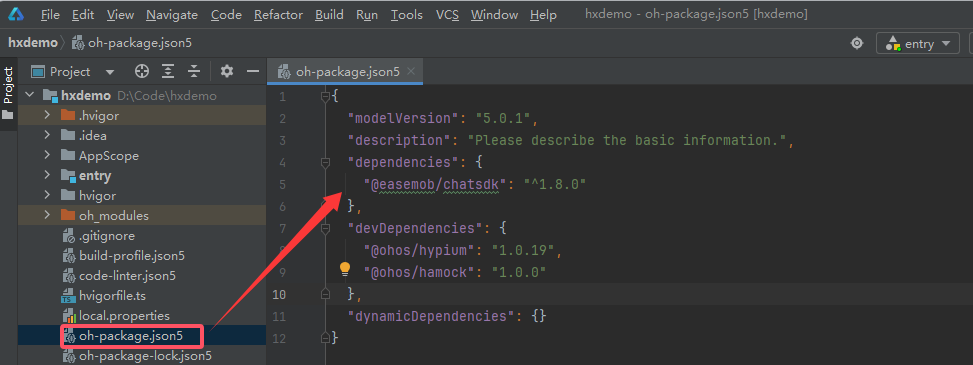
Task: Expand the hvigor folder
Action: [x=47, y=196]
